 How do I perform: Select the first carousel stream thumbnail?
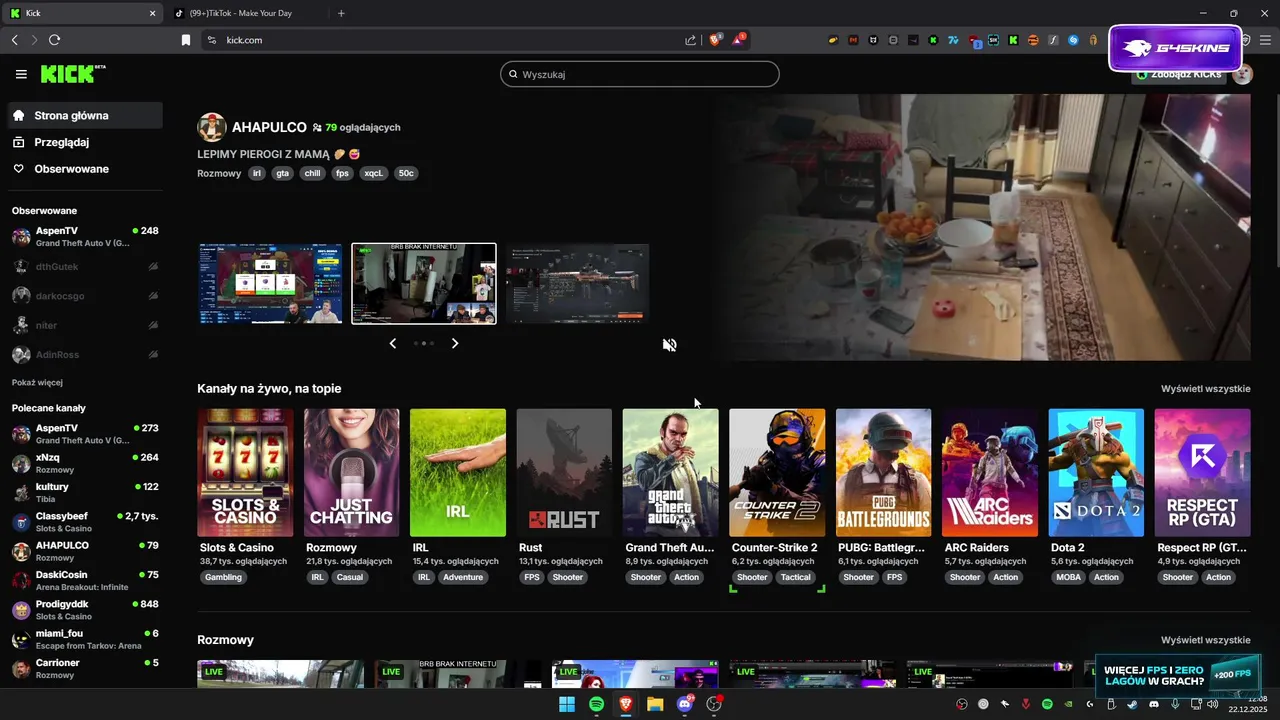(270, 284)
